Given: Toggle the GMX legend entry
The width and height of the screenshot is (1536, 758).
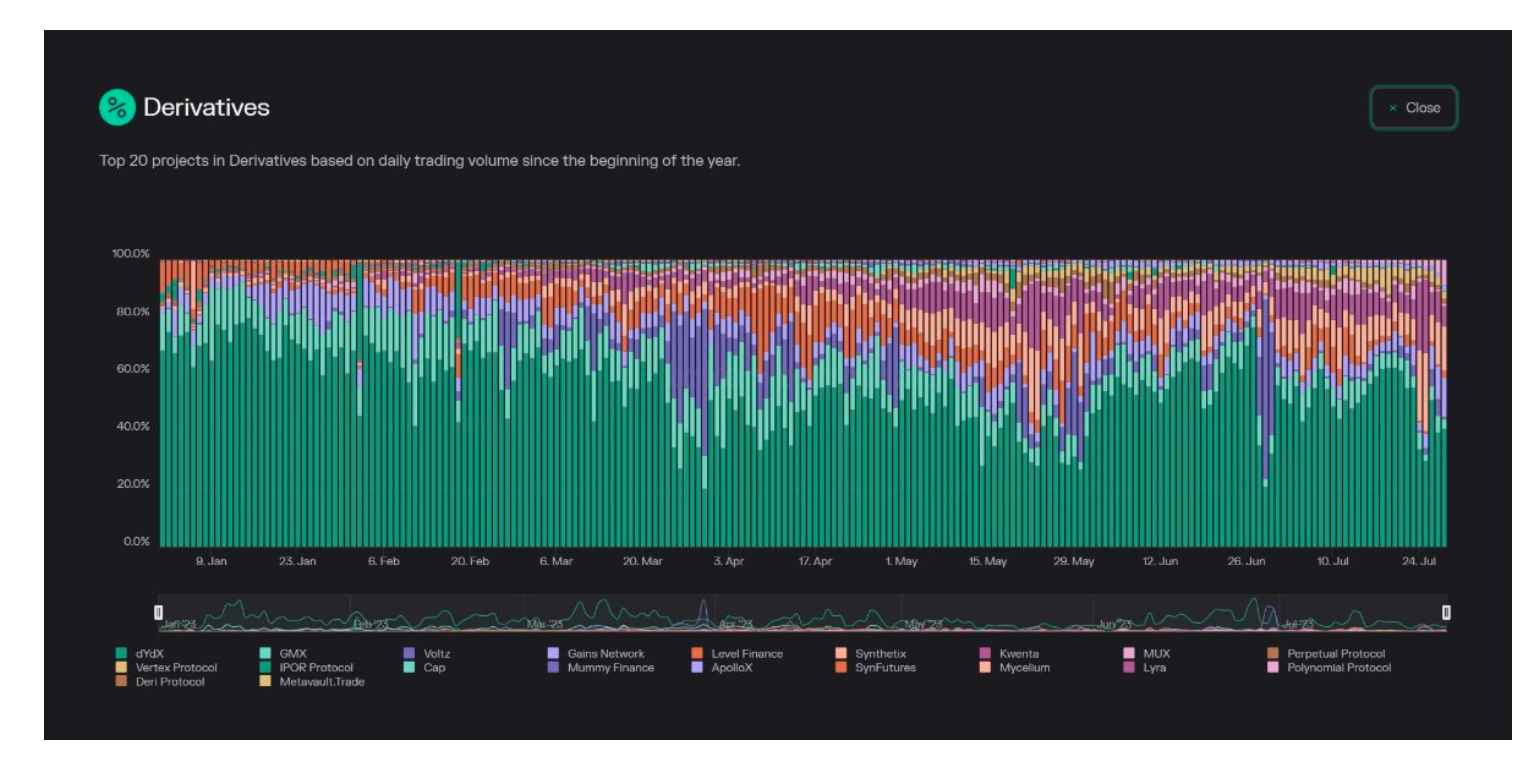Looking at the screenshot, I should (283, 654).
